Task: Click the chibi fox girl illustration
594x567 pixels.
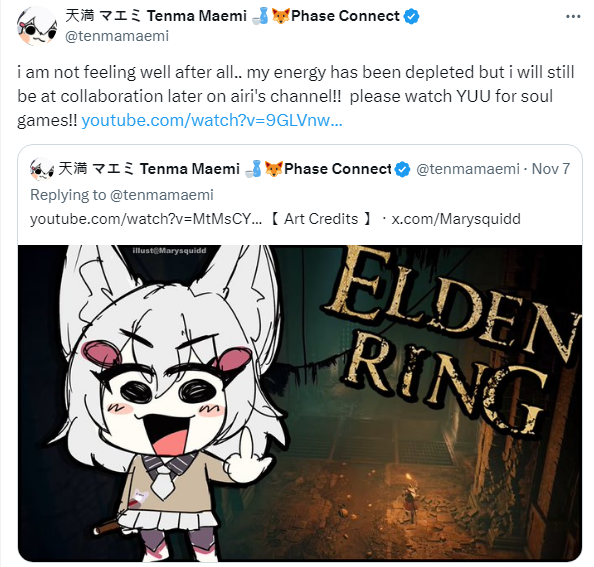Action: click(x=170, y=403)
